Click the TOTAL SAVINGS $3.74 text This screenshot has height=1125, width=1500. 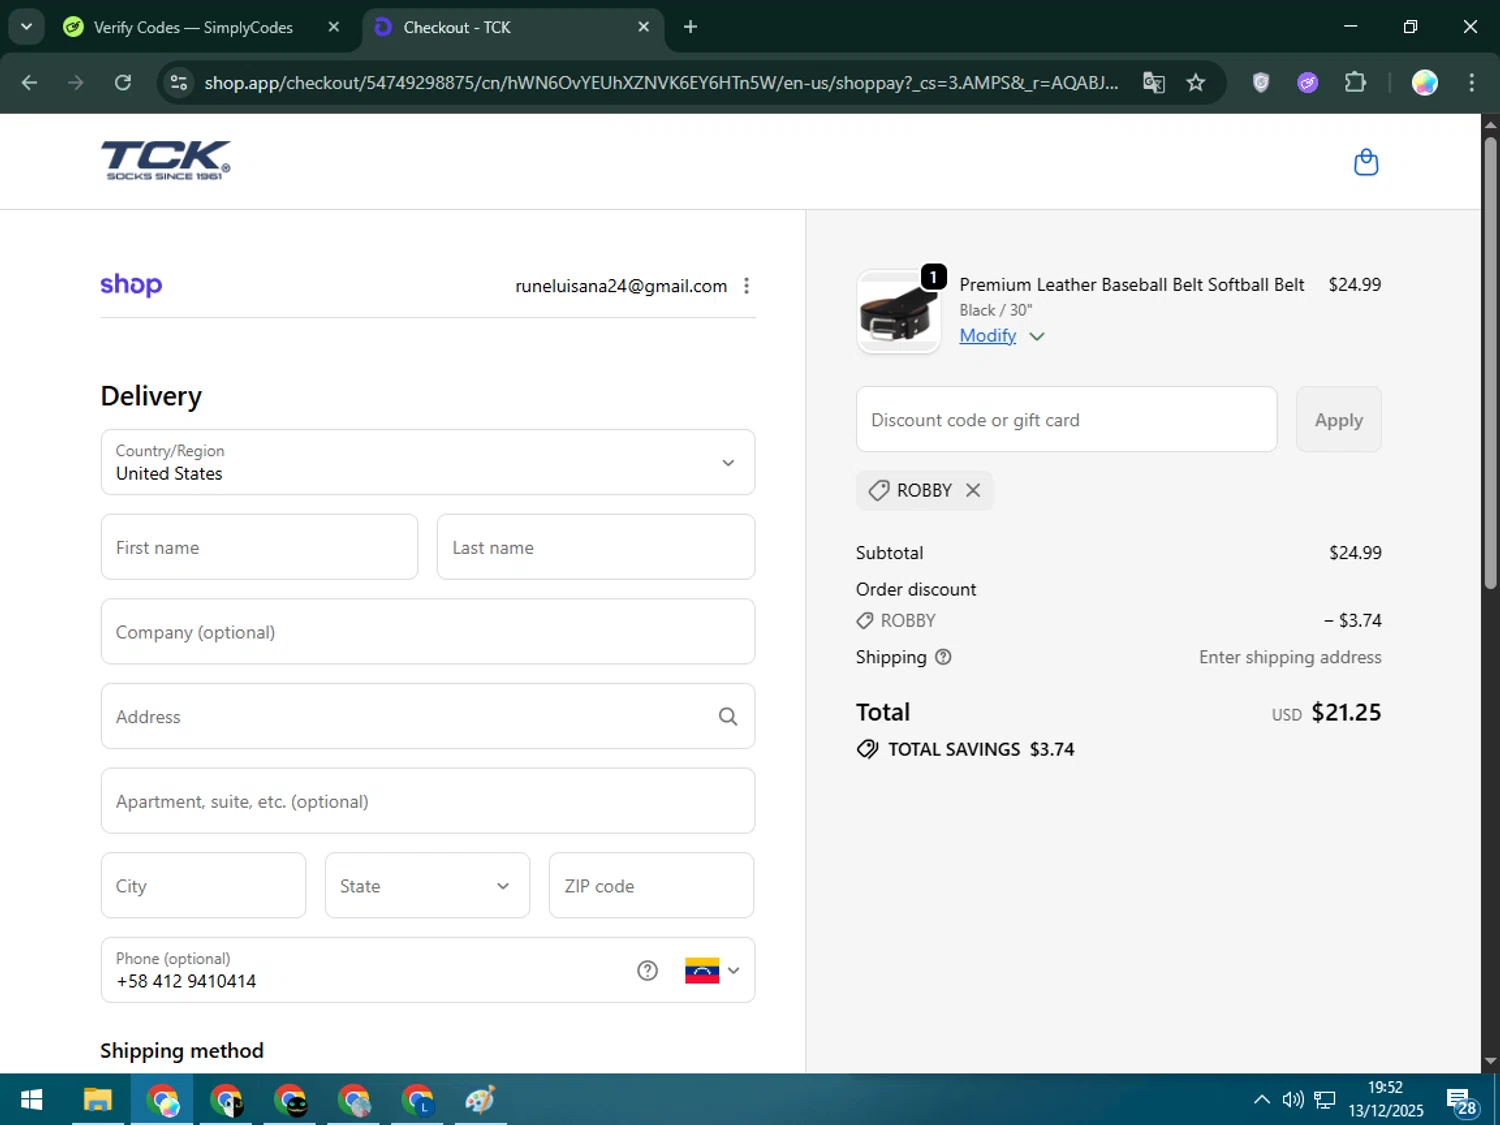981,749
